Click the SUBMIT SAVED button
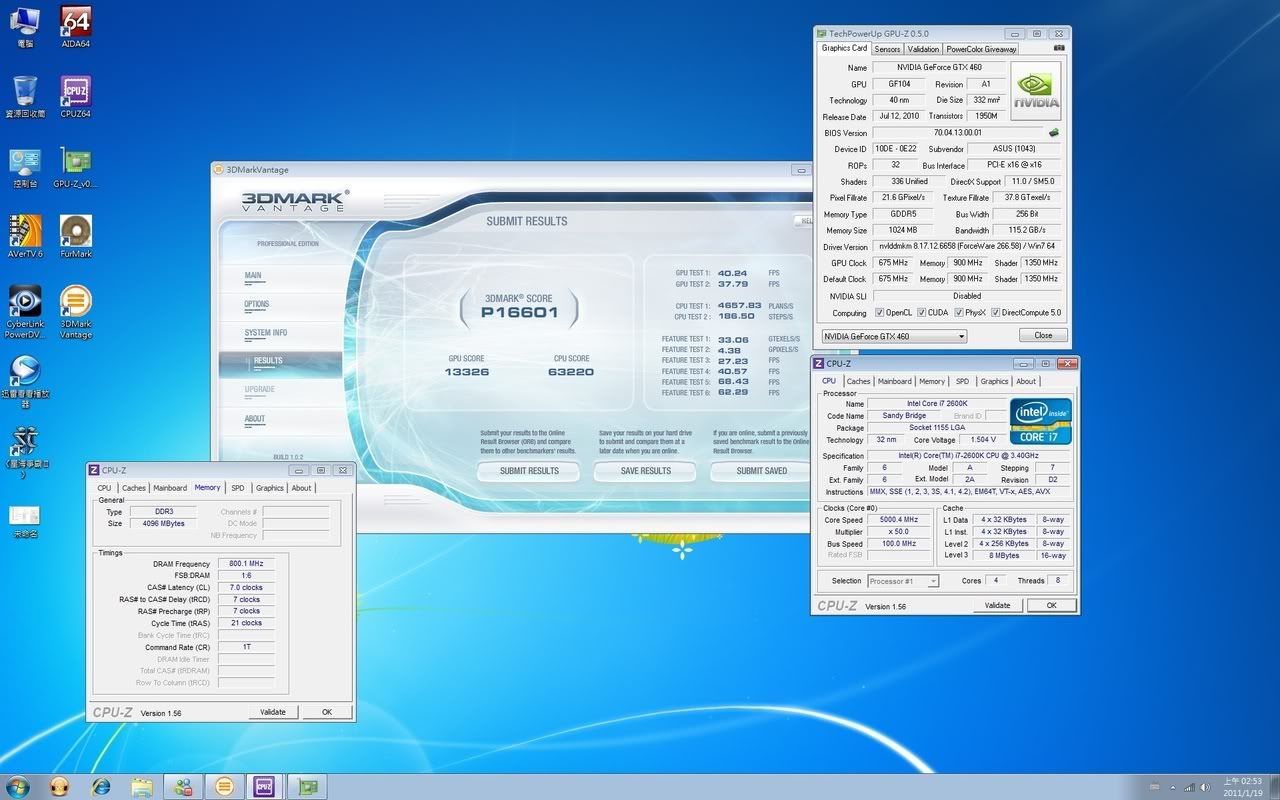 (762, 471)
